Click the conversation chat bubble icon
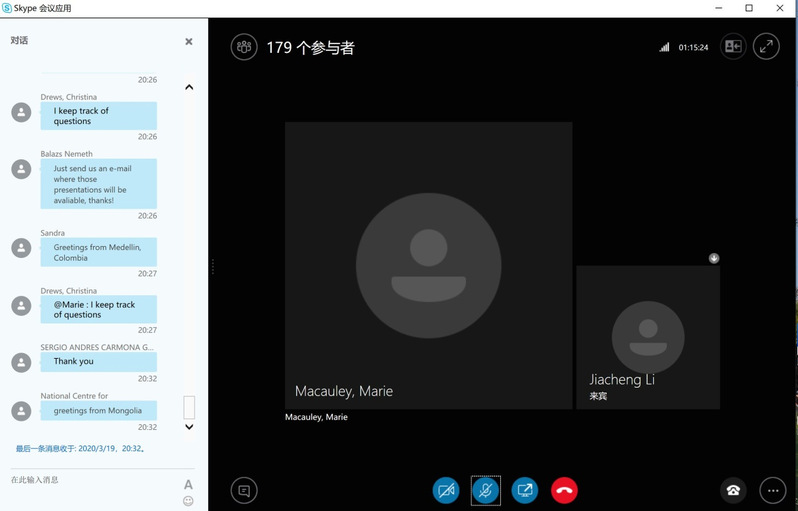The width and height of the screenshot is (798, 511). [x=243, y=490]
